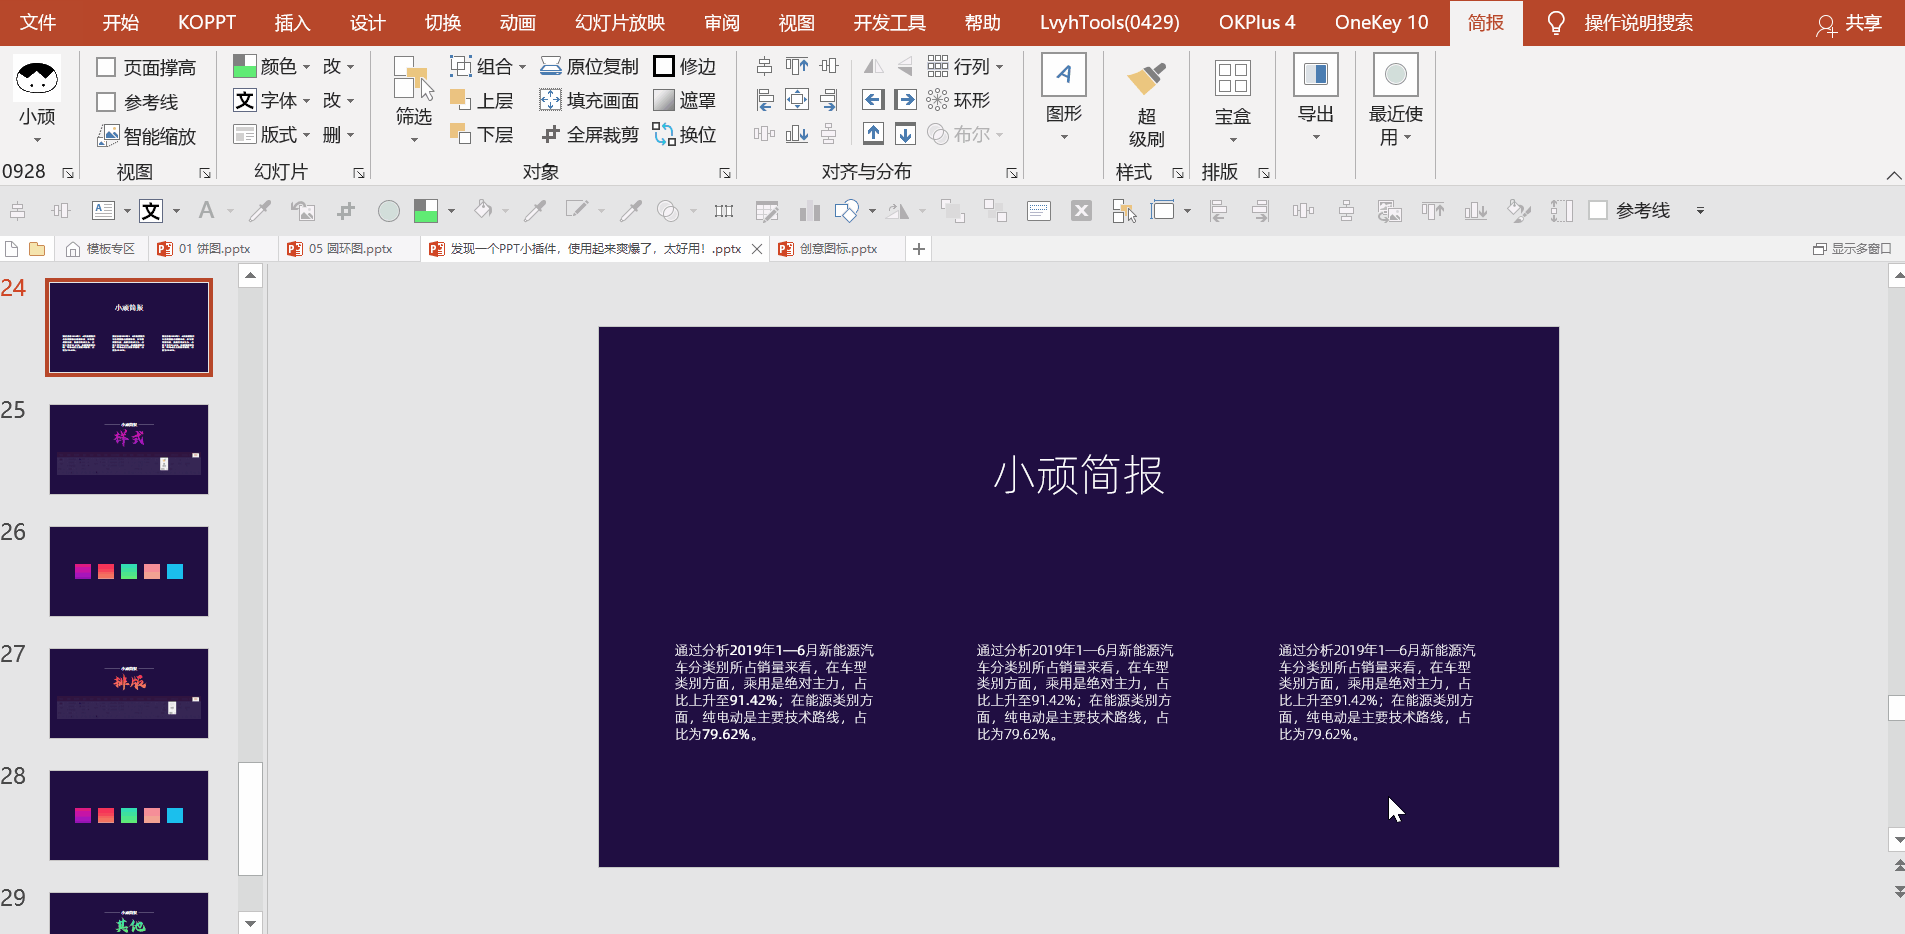Viewport: 1905px width, 934px height.
Task: Select slide 26 thumbnail
Action: tap(129, 571)
